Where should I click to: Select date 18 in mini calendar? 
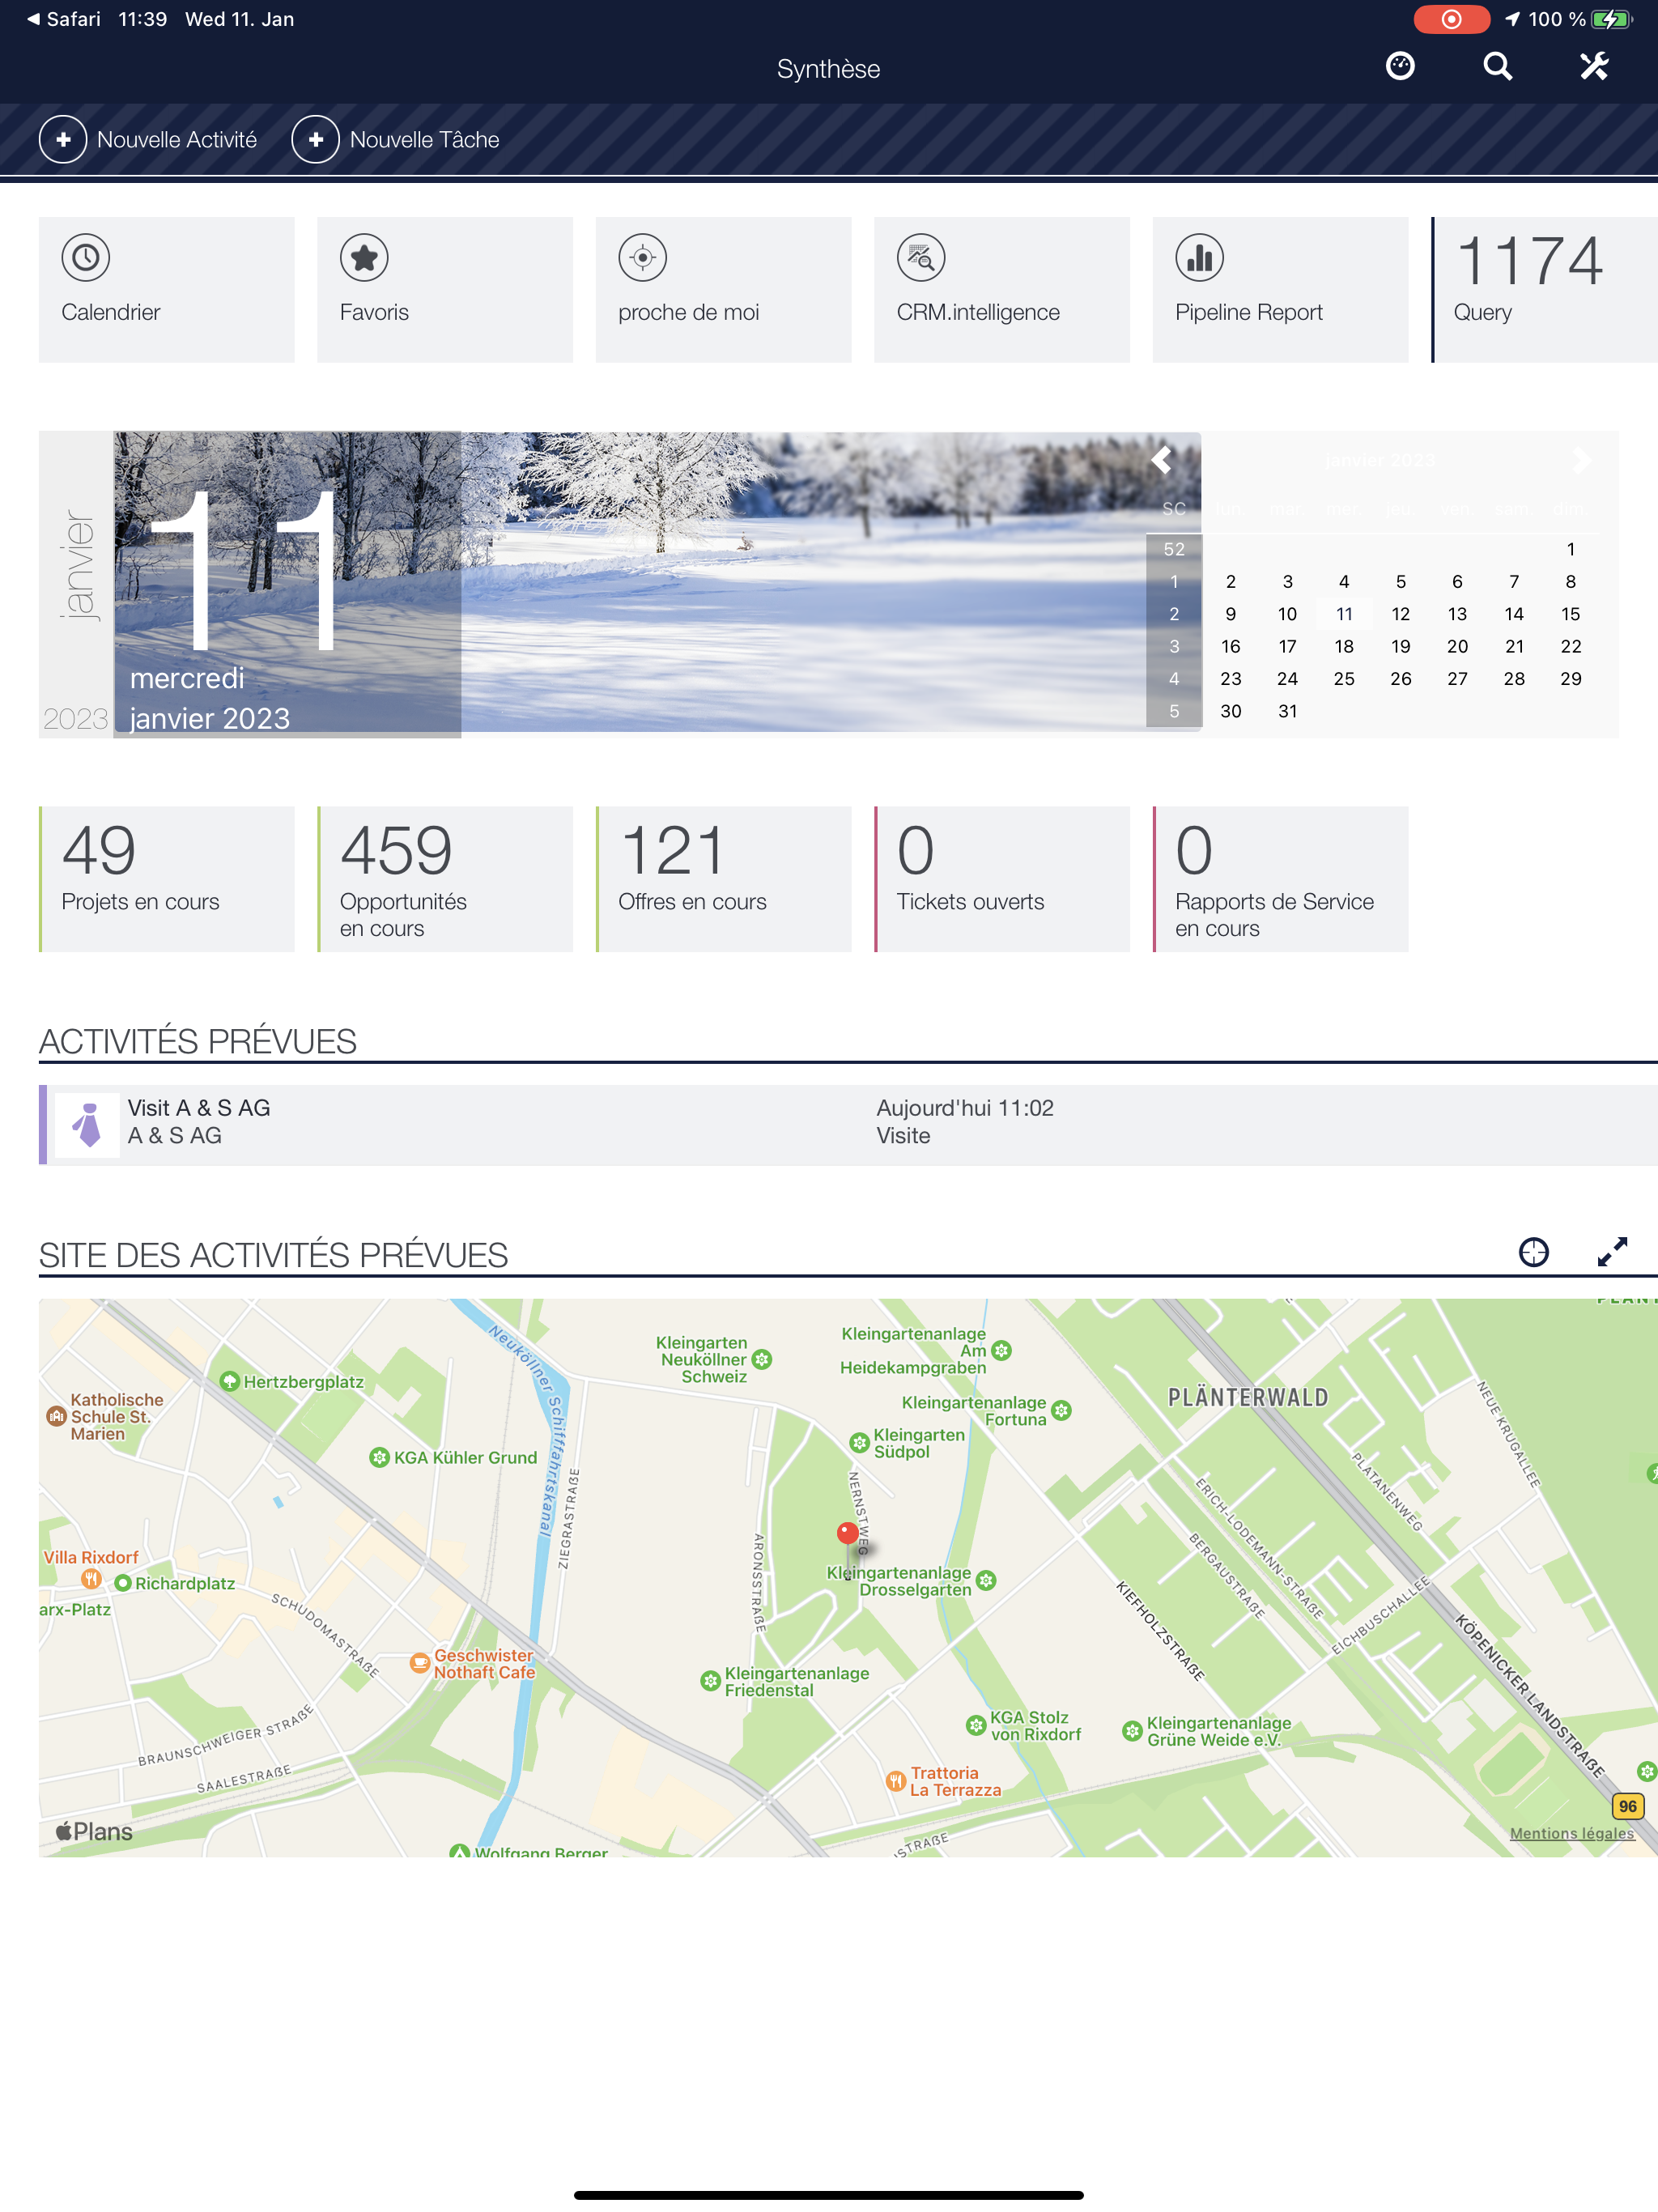1344,646
